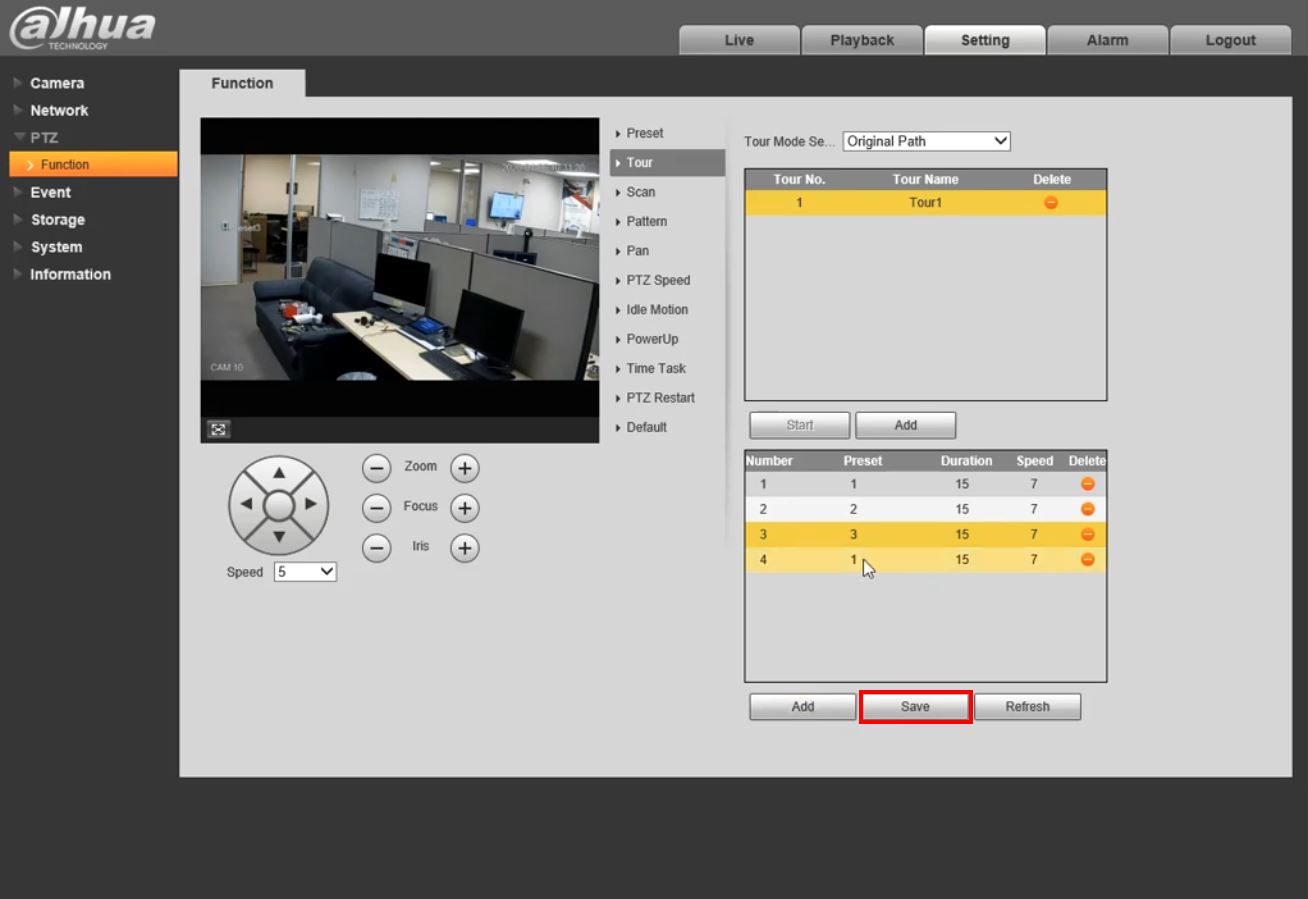Screen dimensions: 1308x899
Task: Select preset row with Number 2
Action: [x=926, y=509]
